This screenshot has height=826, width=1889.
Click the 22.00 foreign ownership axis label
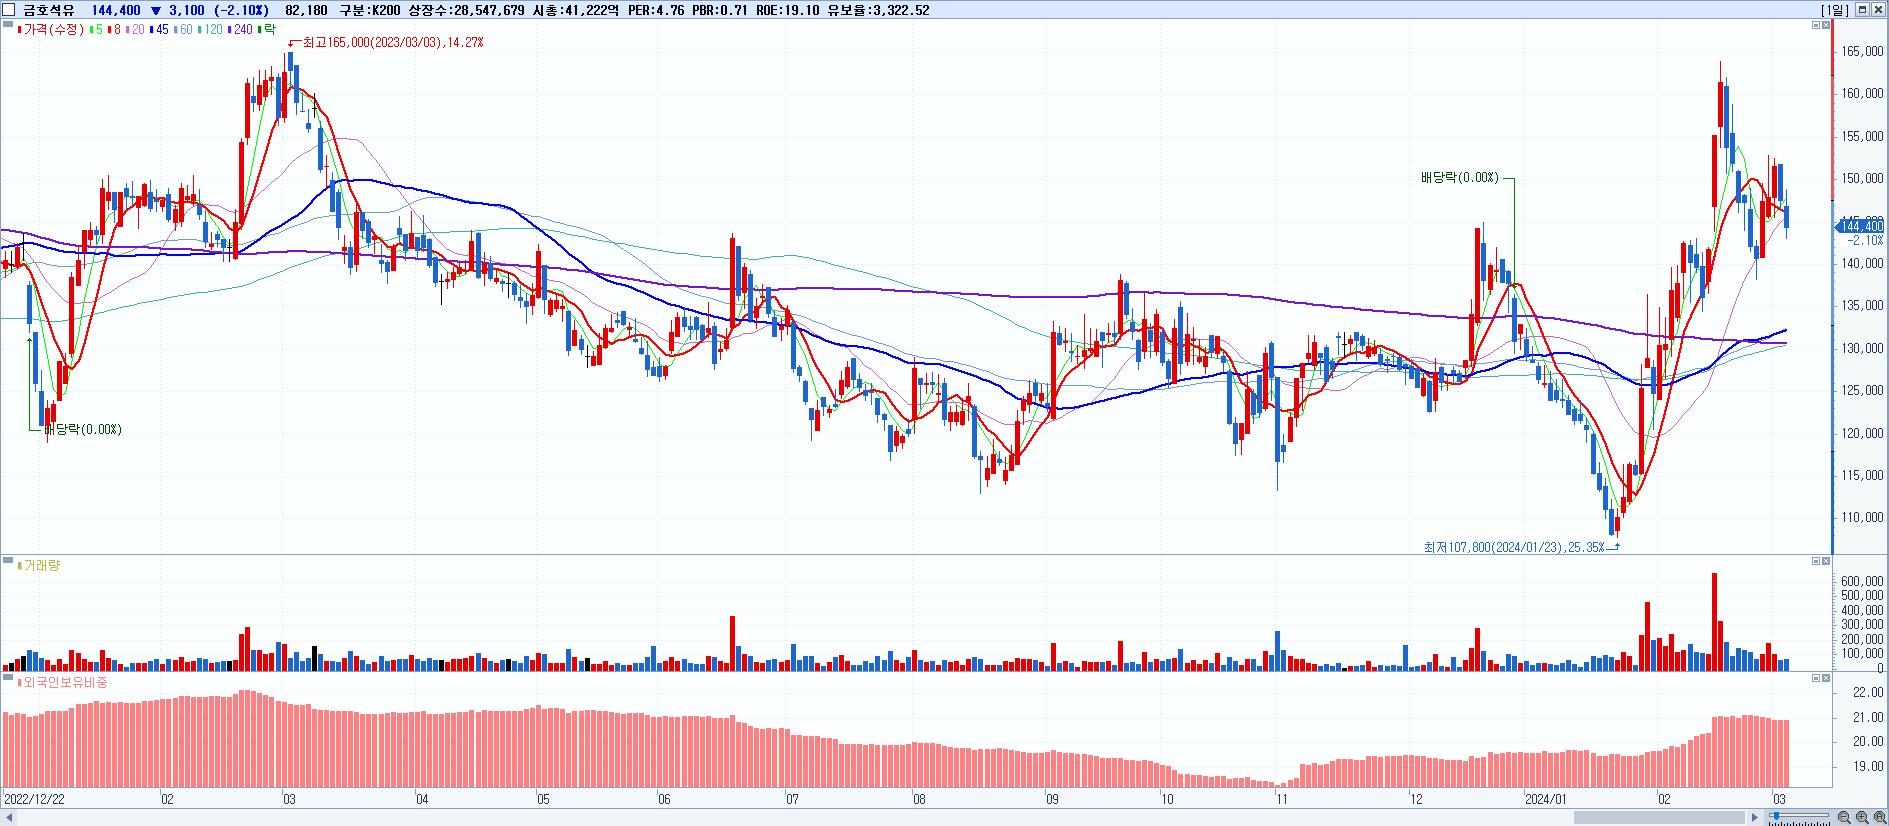click(1868, 692)
